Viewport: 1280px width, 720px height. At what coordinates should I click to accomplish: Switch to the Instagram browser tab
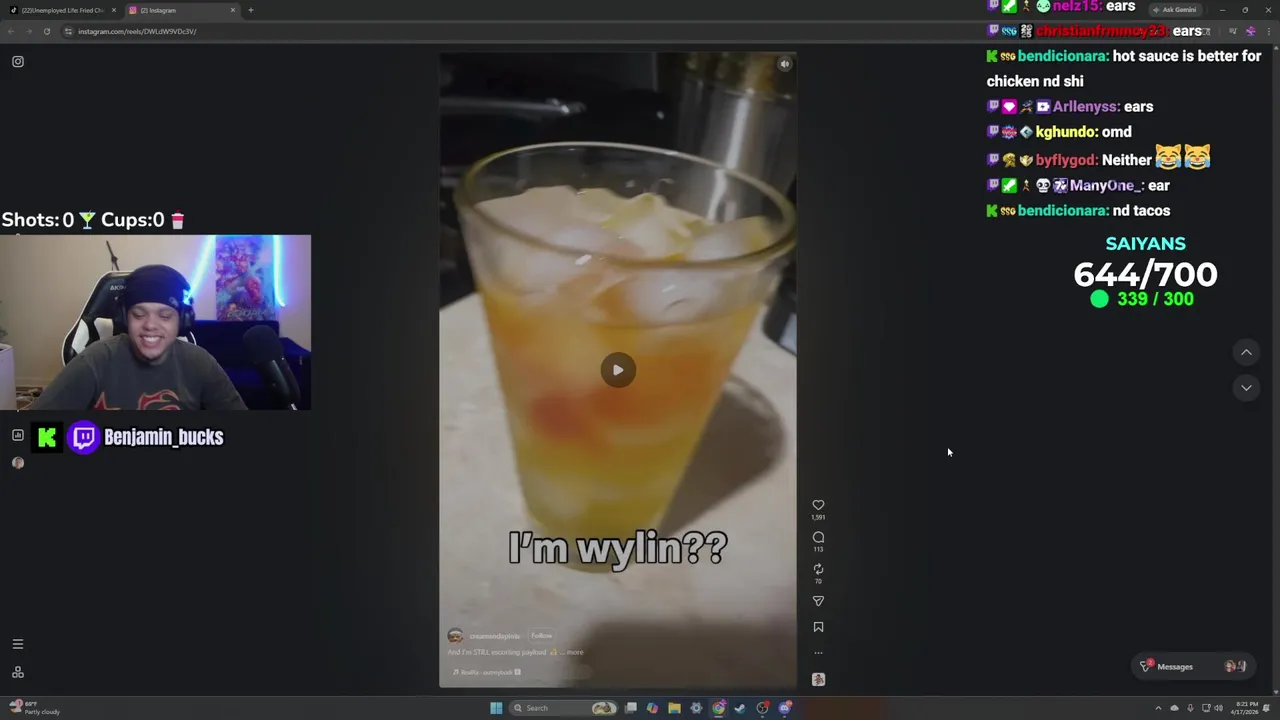180,10
